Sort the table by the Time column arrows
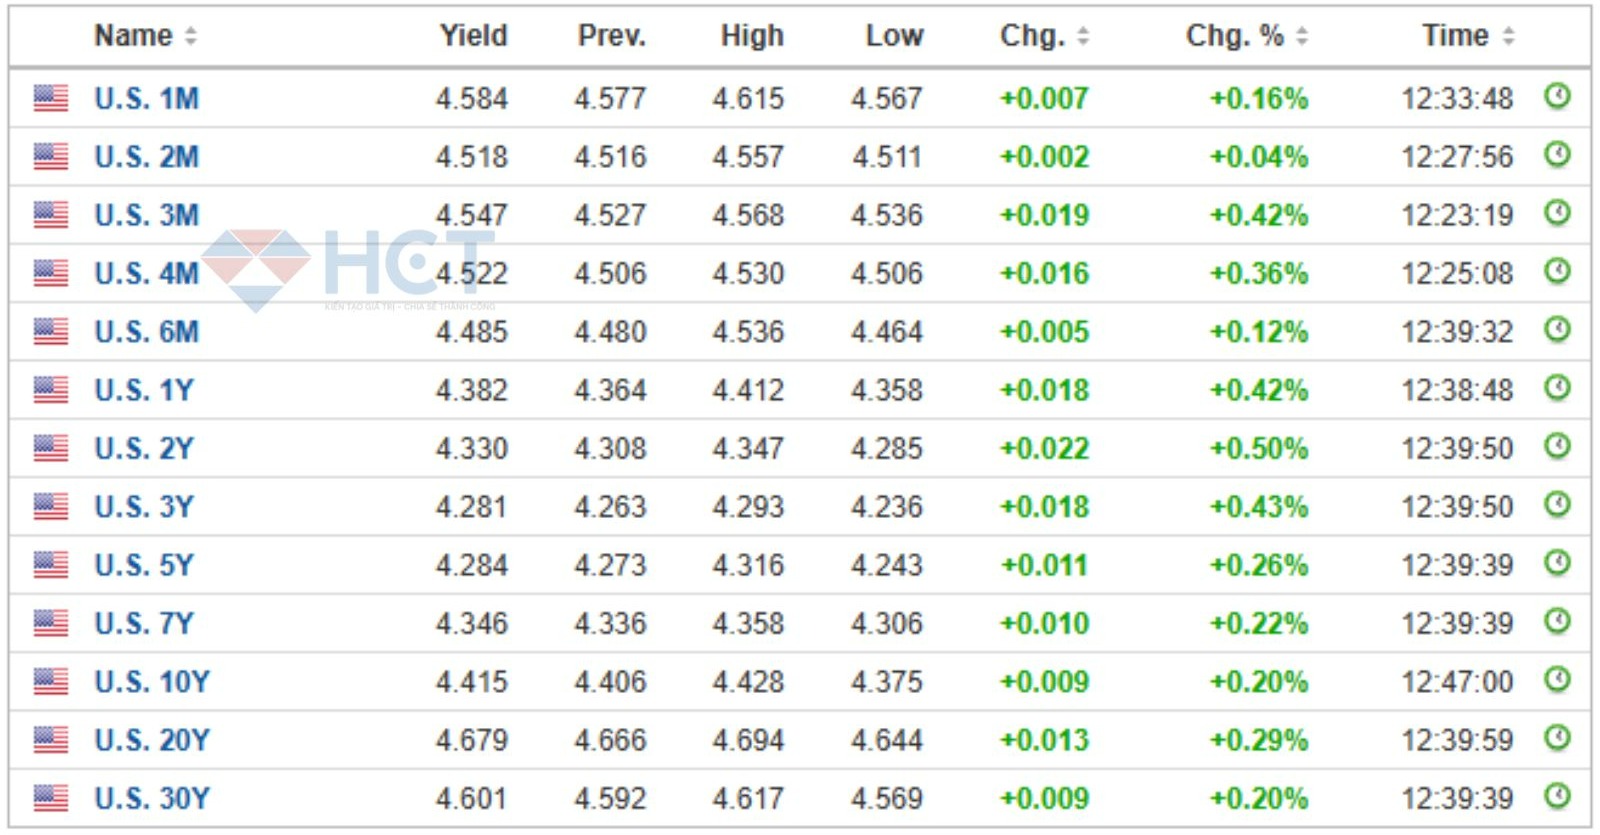 tap(1508, 37)
